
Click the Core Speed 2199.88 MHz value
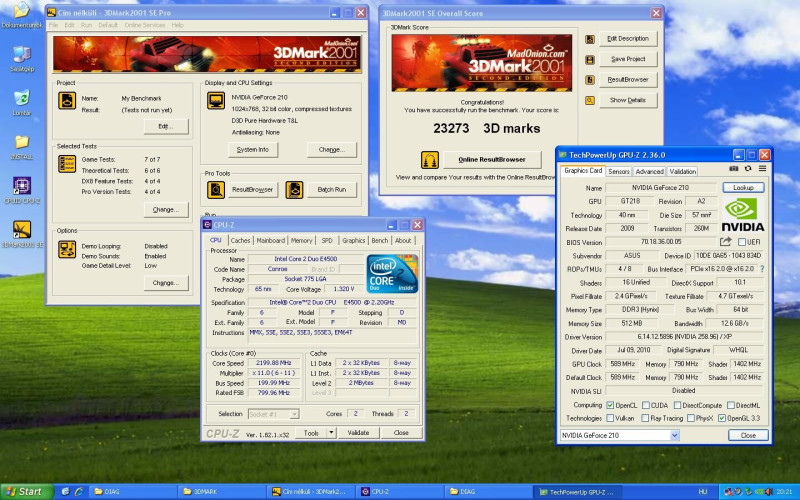[x=274, y=363]
